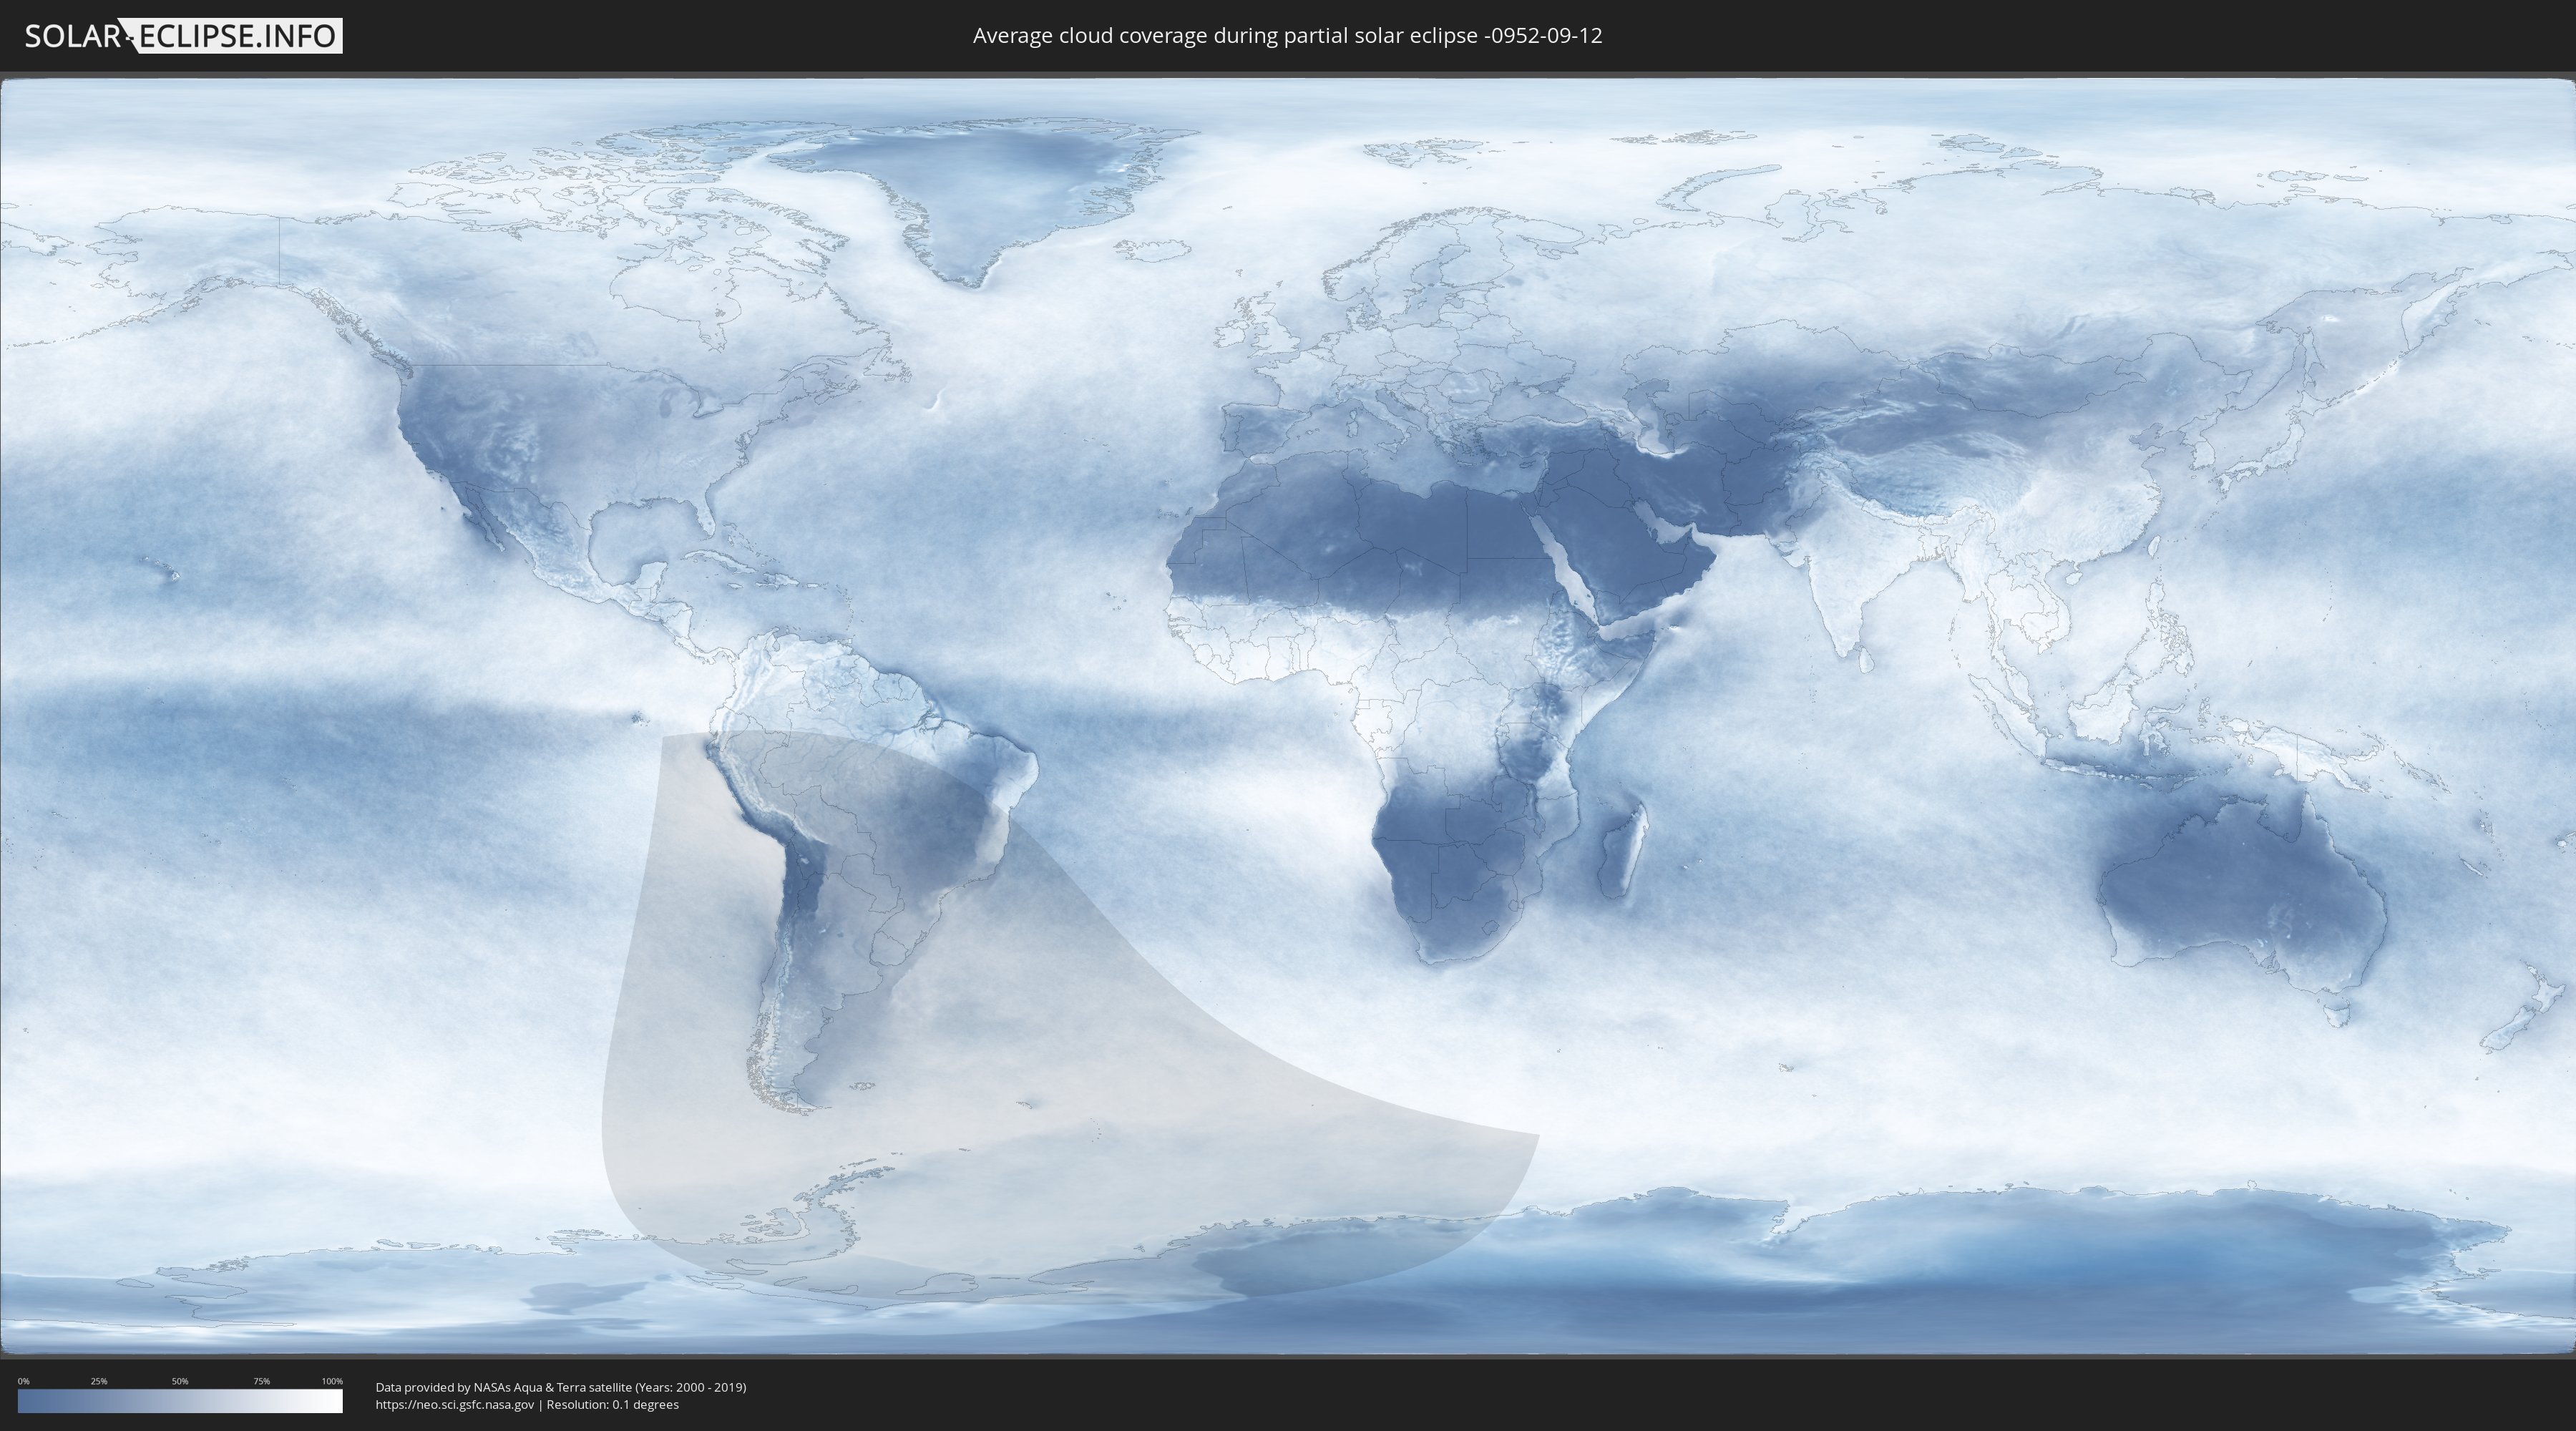This screenshot has width=2576, height=1431.
Task: Click the NASA Aqua & Terra satellite credit text
Action: (561, 1387)
